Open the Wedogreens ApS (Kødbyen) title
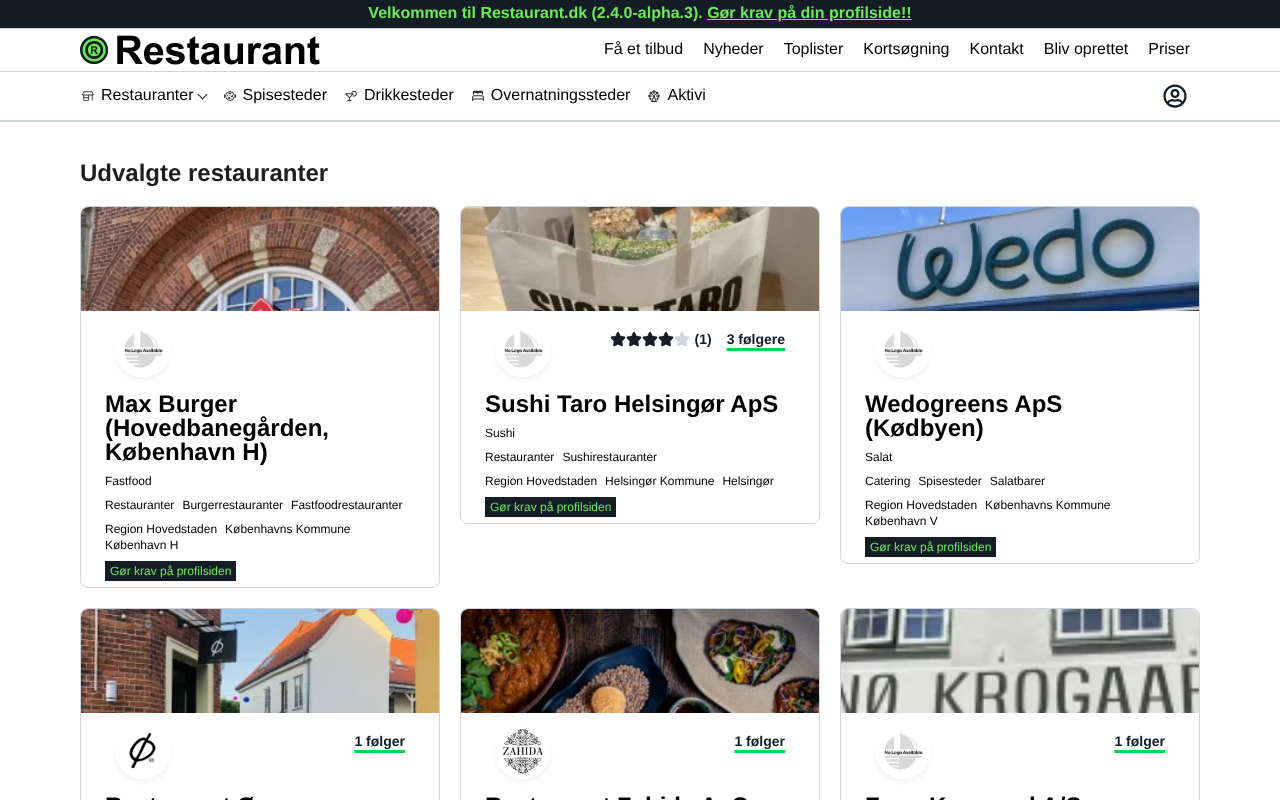The image size is (1280, 800). tap(963, 416)
